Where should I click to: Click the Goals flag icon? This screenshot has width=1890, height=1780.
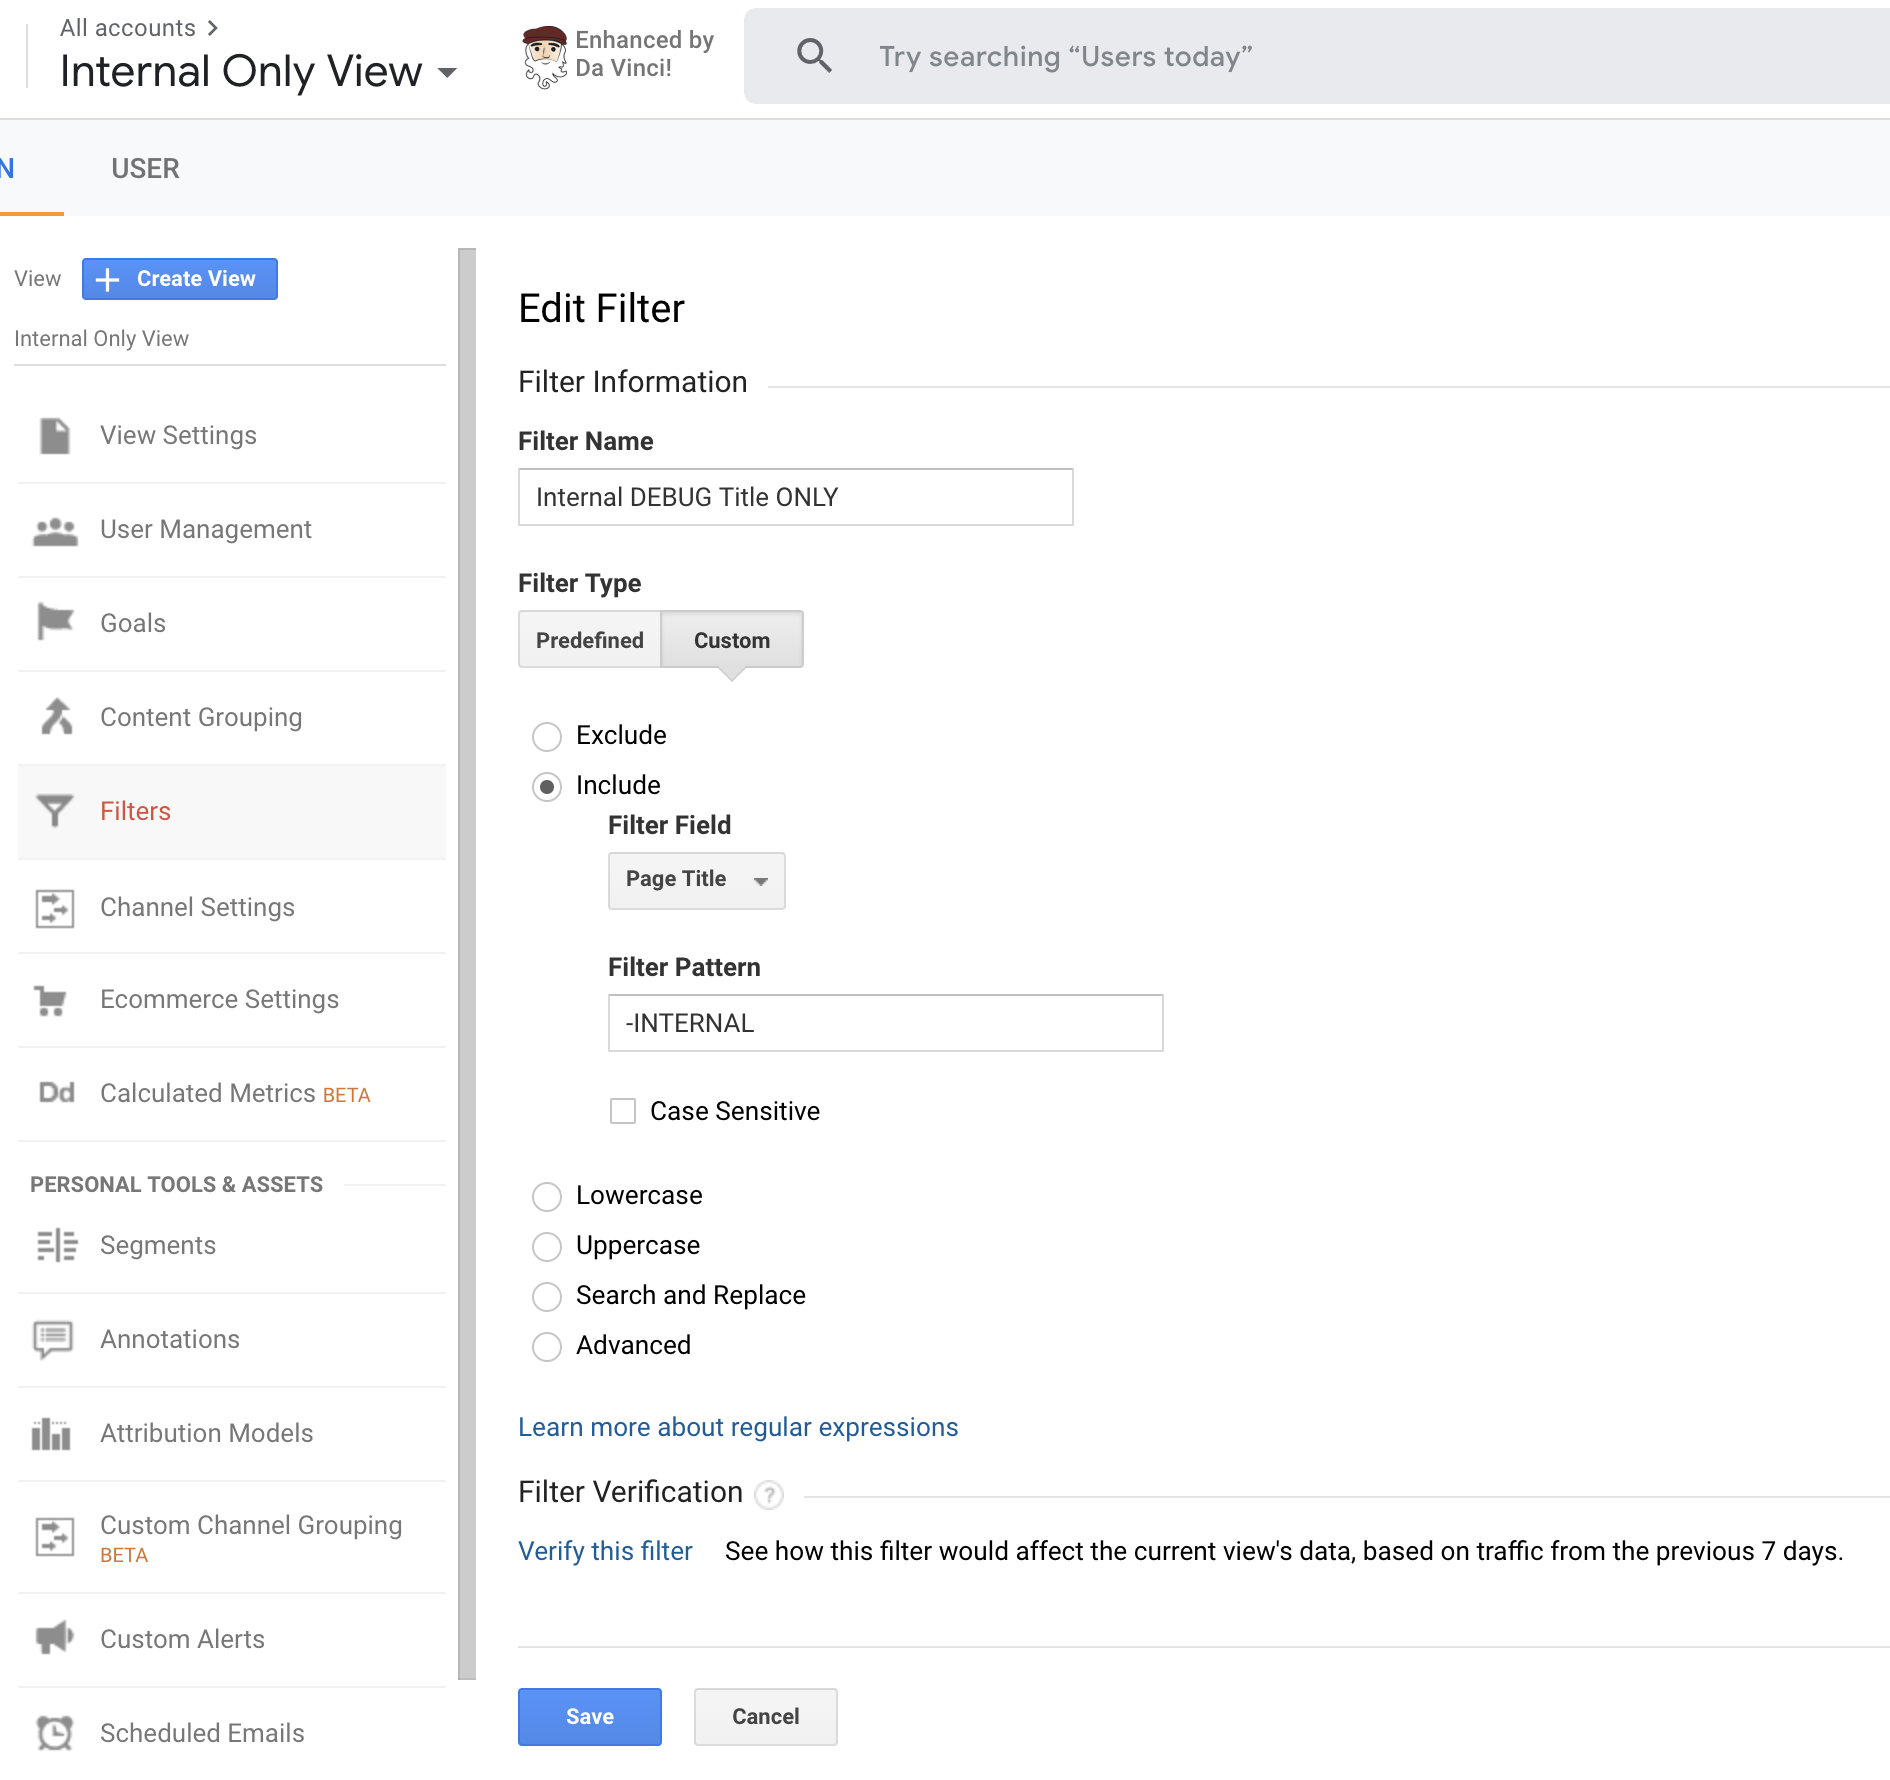(x=55, y=622)
